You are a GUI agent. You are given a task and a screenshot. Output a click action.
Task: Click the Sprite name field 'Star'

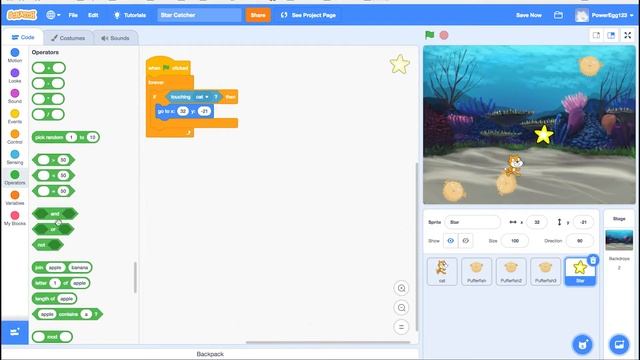point(473,222)
